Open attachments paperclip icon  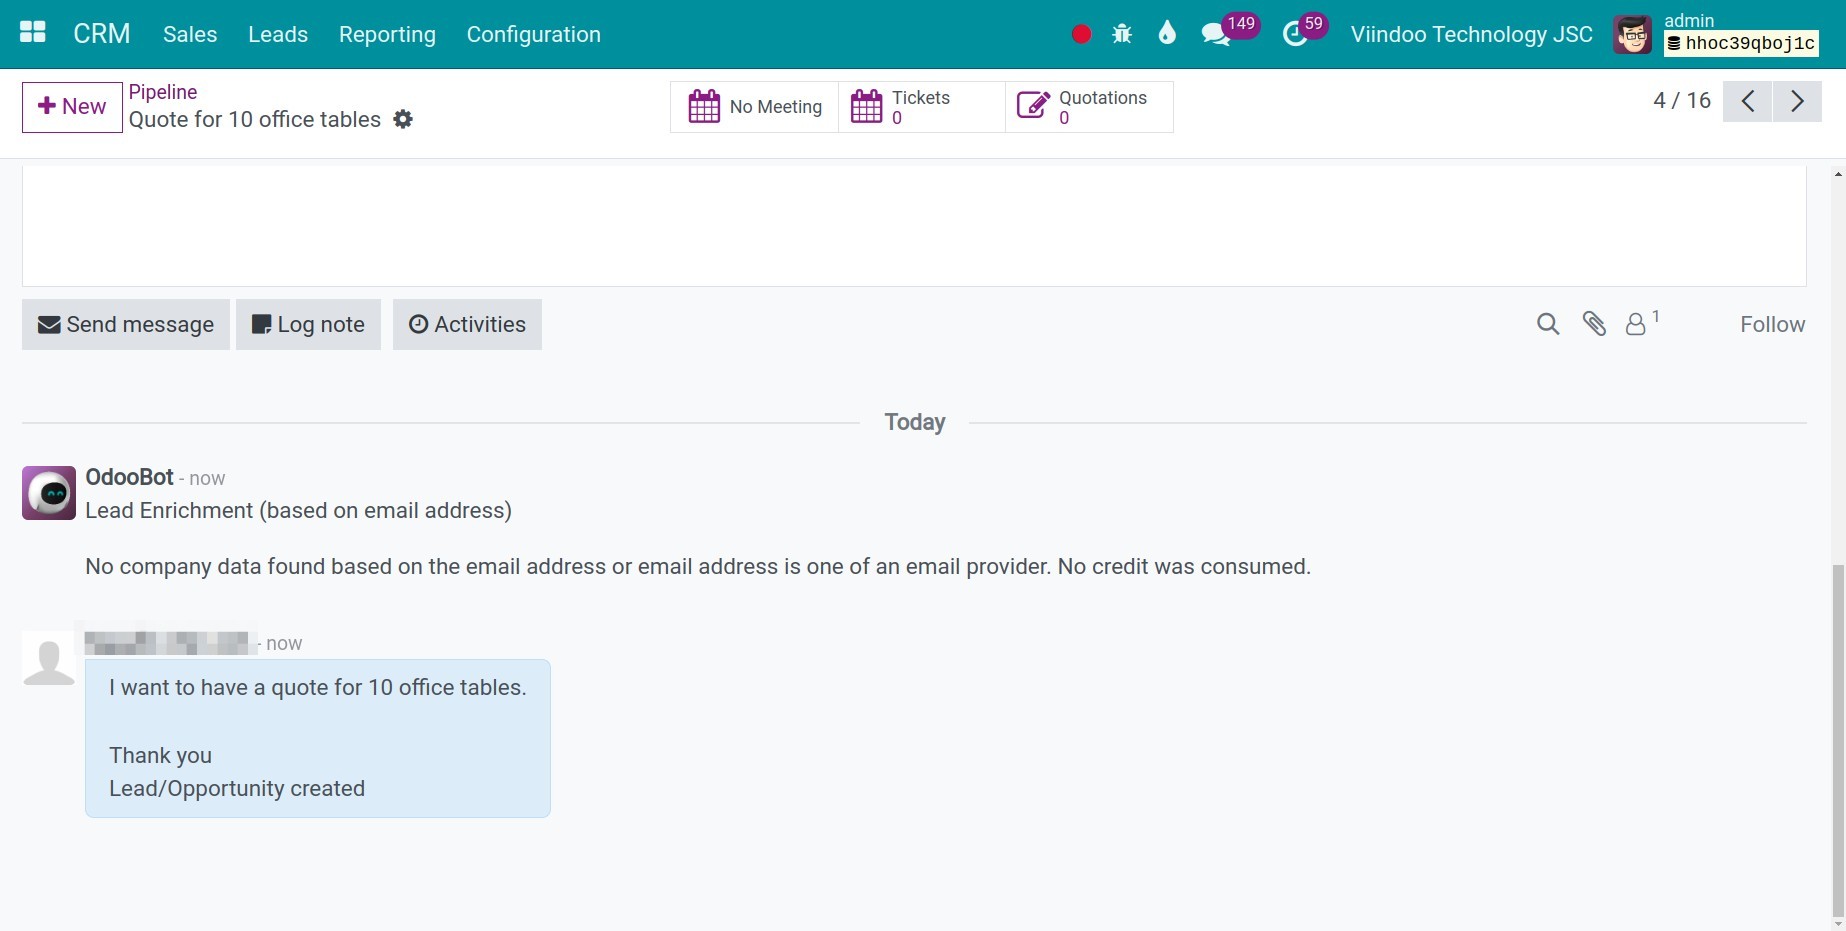(1594, 324)
